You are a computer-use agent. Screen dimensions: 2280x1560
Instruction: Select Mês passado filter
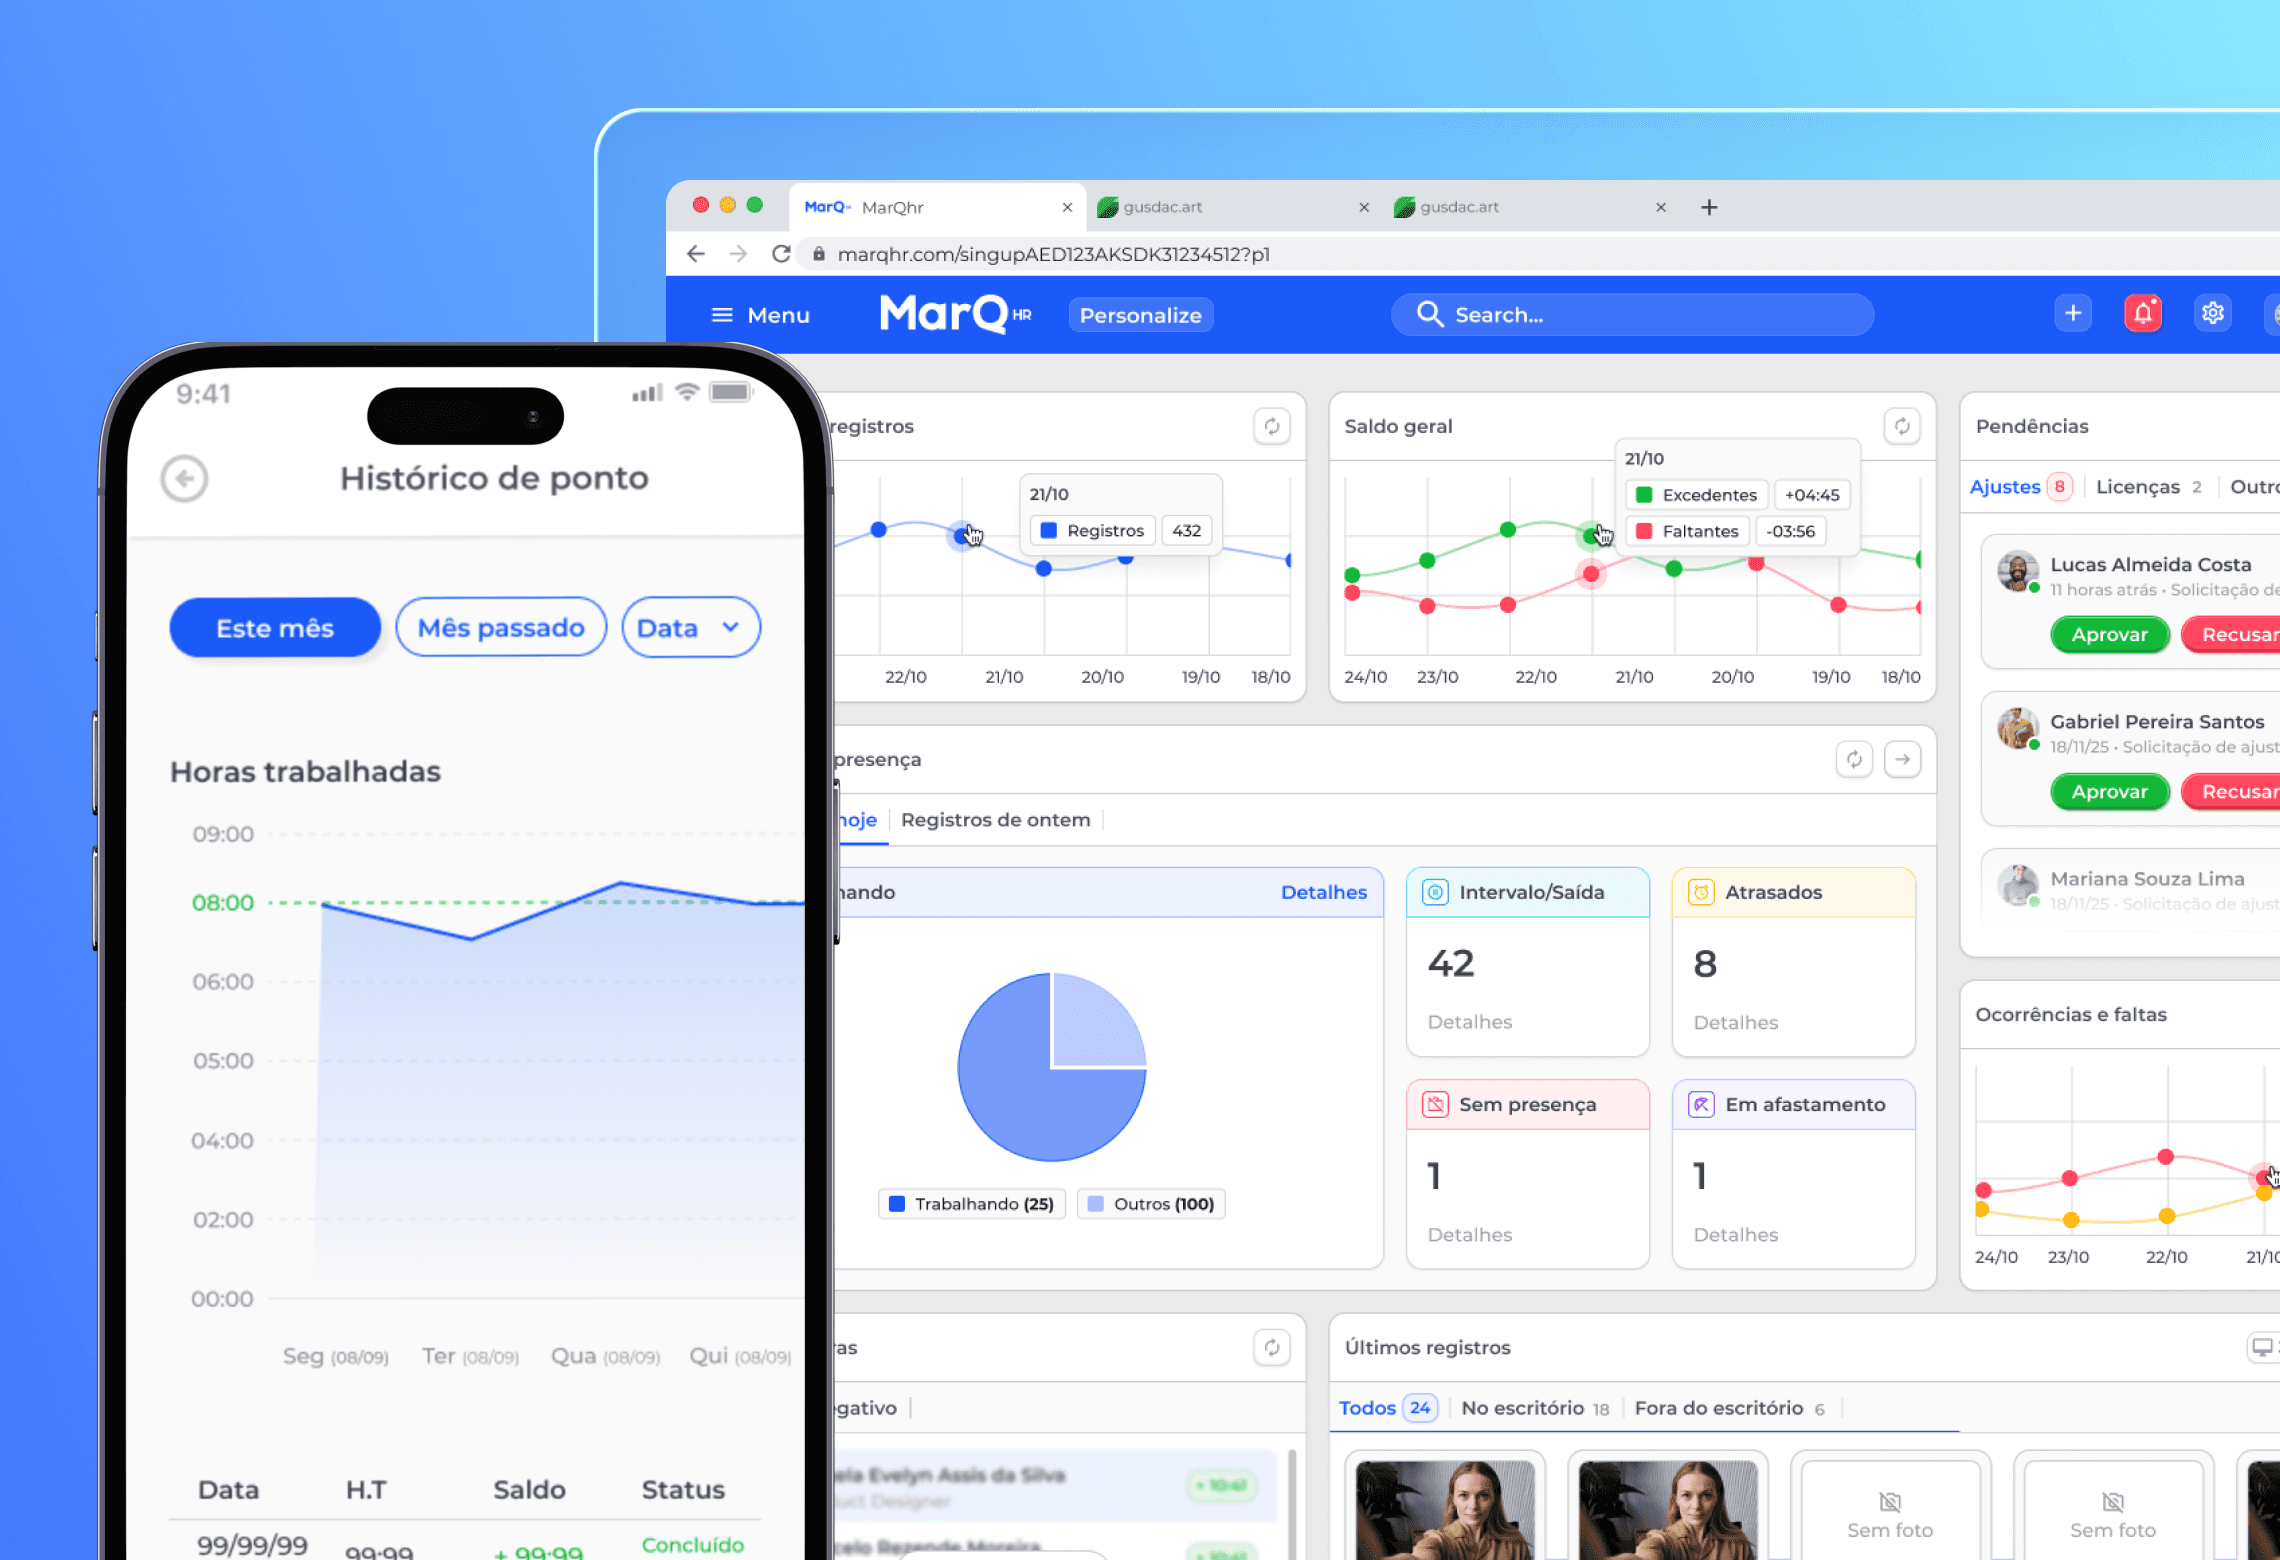point(501,628)
